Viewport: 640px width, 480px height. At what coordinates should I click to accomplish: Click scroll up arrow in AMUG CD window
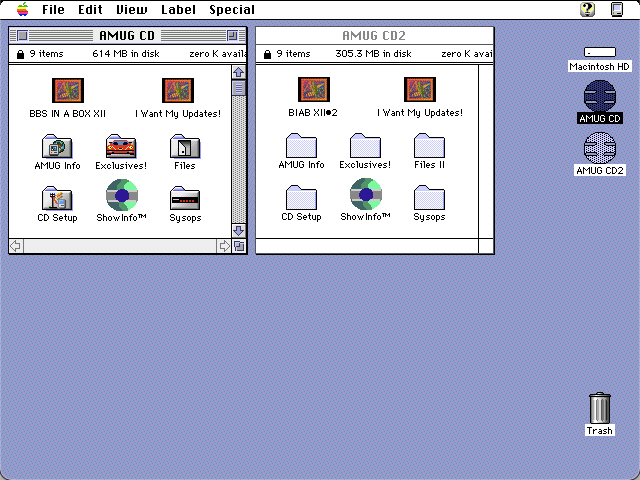(239, 72)
